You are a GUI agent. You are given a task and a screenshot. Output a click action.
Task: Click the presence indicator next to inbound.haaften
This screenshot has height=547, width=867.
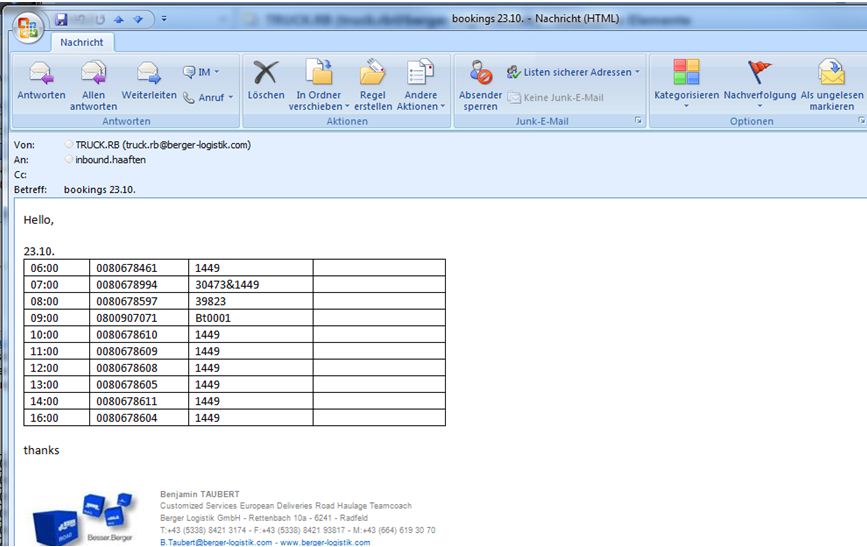[x=69, y=159]
